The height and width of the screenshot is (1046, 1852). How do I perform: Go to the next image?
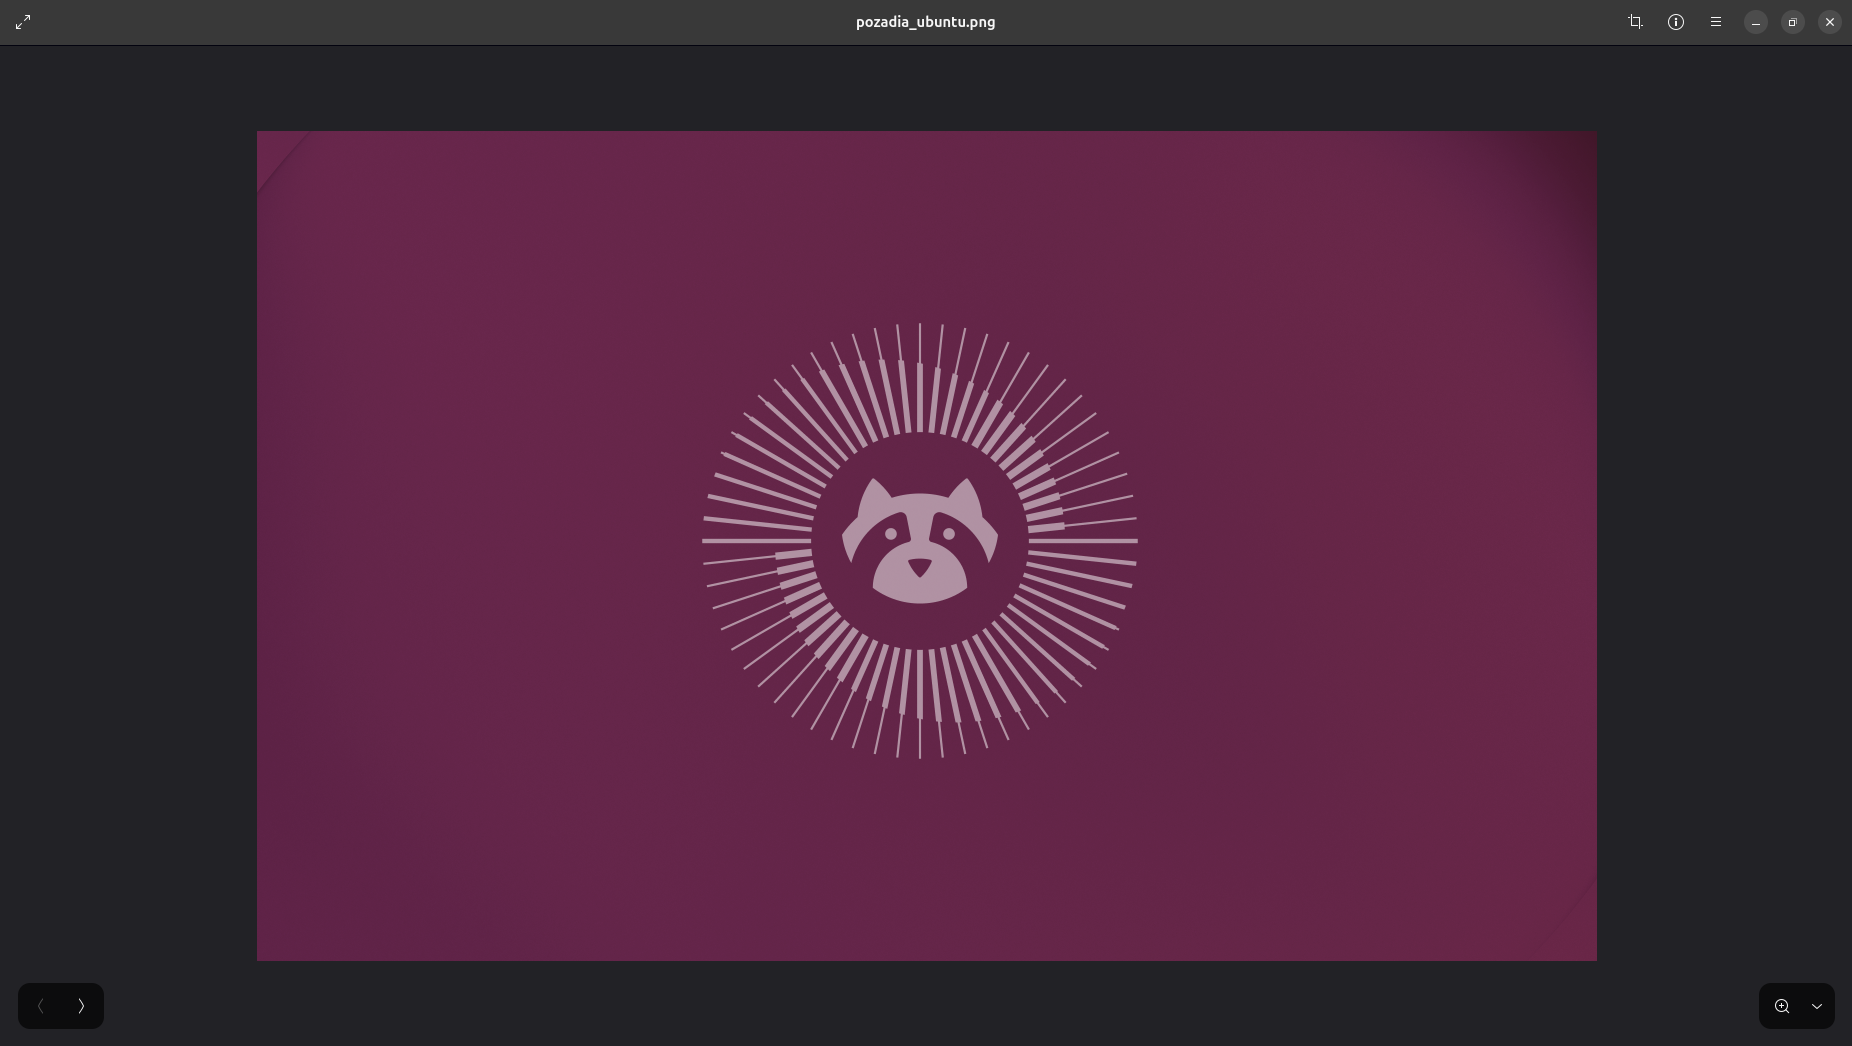(81, 1006)
